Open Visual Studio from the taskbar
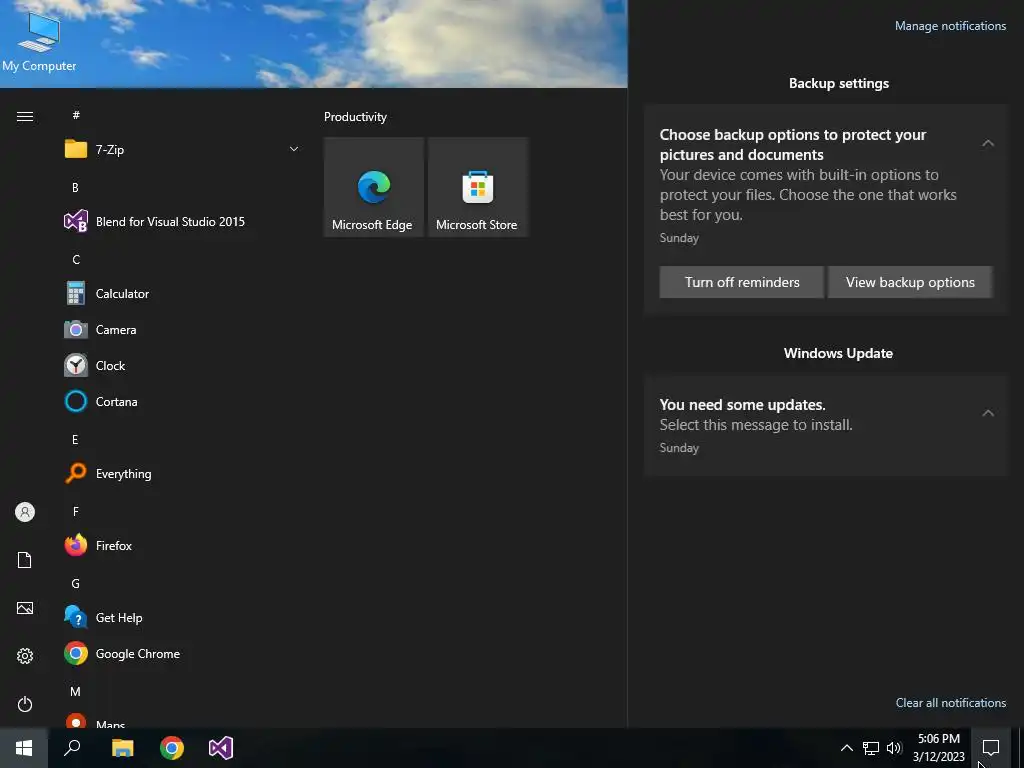 tap(221, 748)
